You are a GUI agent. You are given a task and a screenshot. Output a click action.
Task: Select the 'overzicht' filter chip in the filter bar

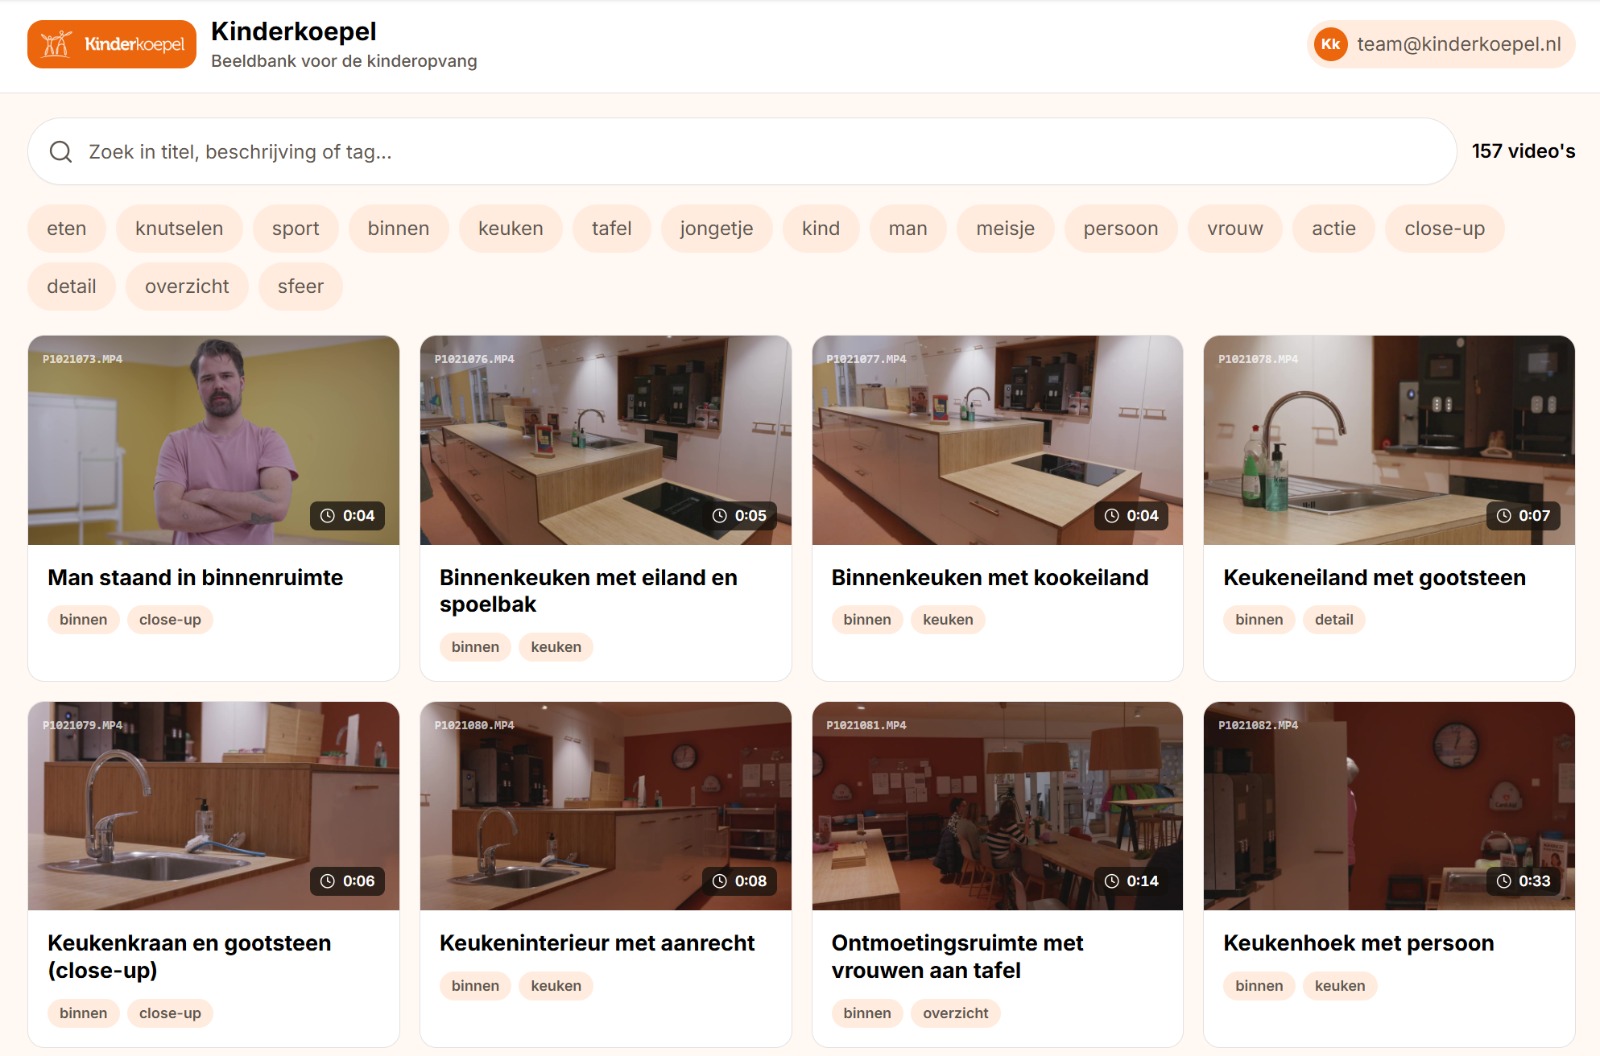click(187, 286)
